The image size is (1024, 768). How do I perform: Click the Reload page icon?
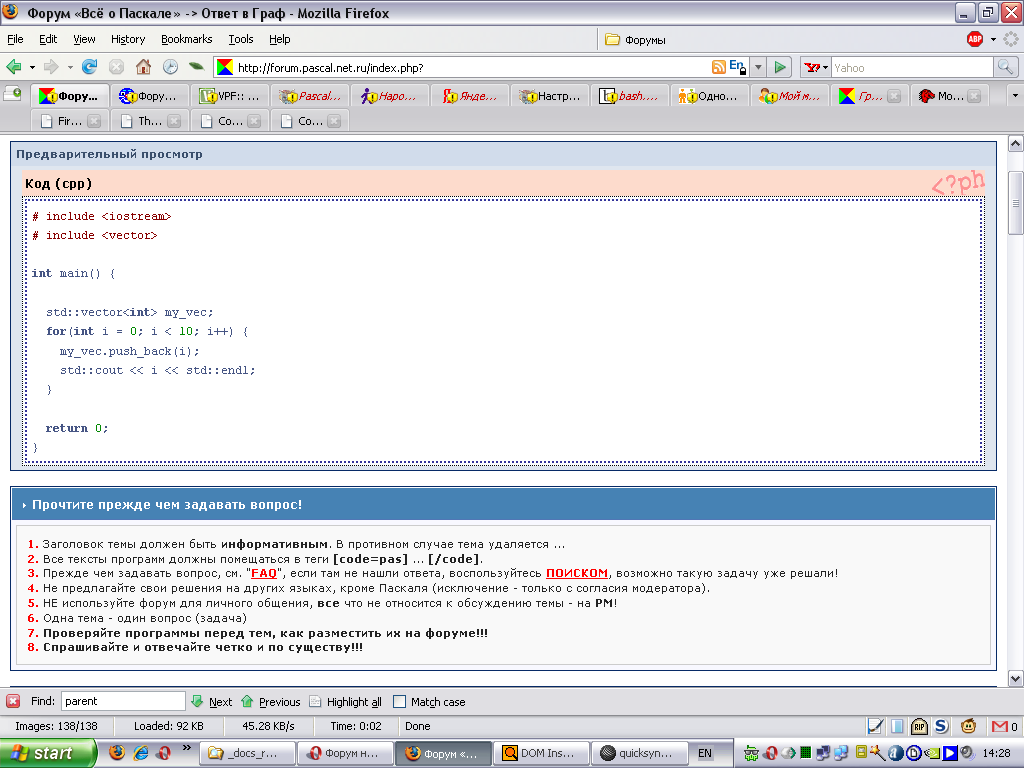(x=89, y=67)
